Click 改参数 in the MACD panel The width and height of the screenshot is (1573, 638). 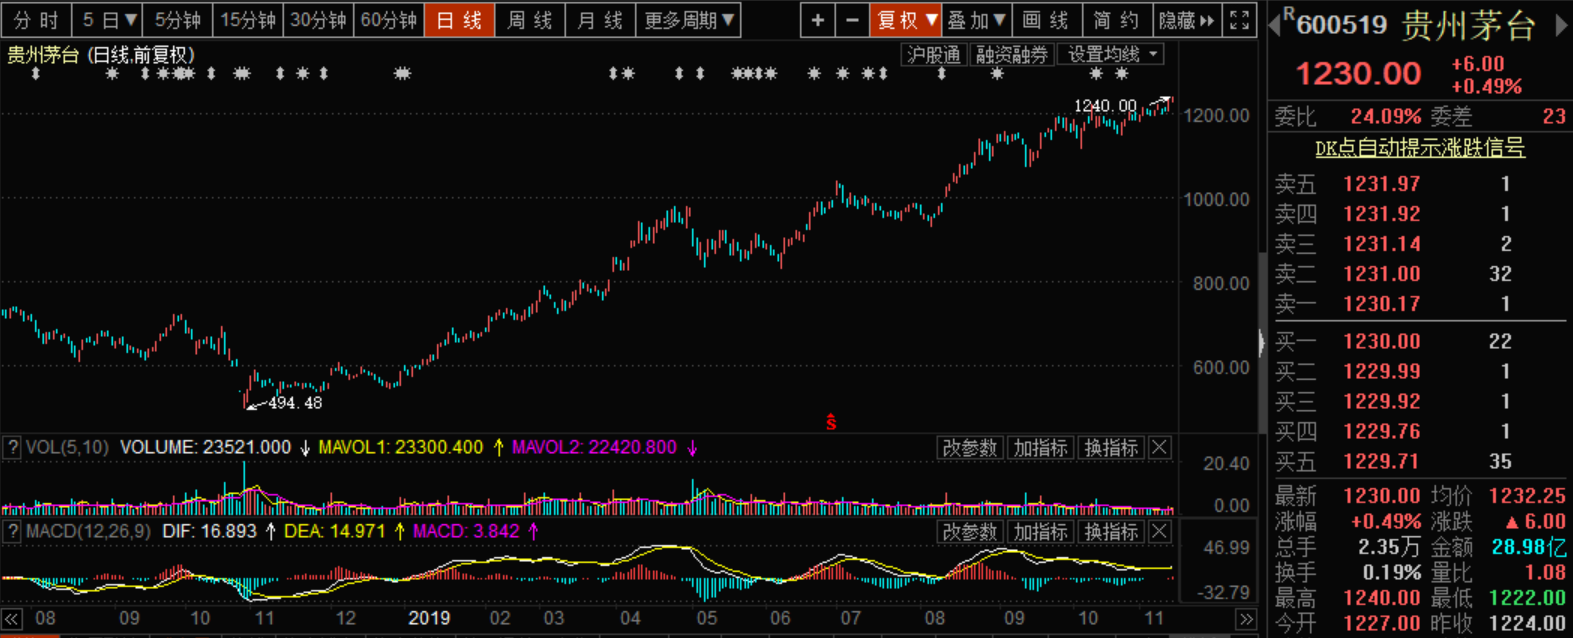click(969, 532)
